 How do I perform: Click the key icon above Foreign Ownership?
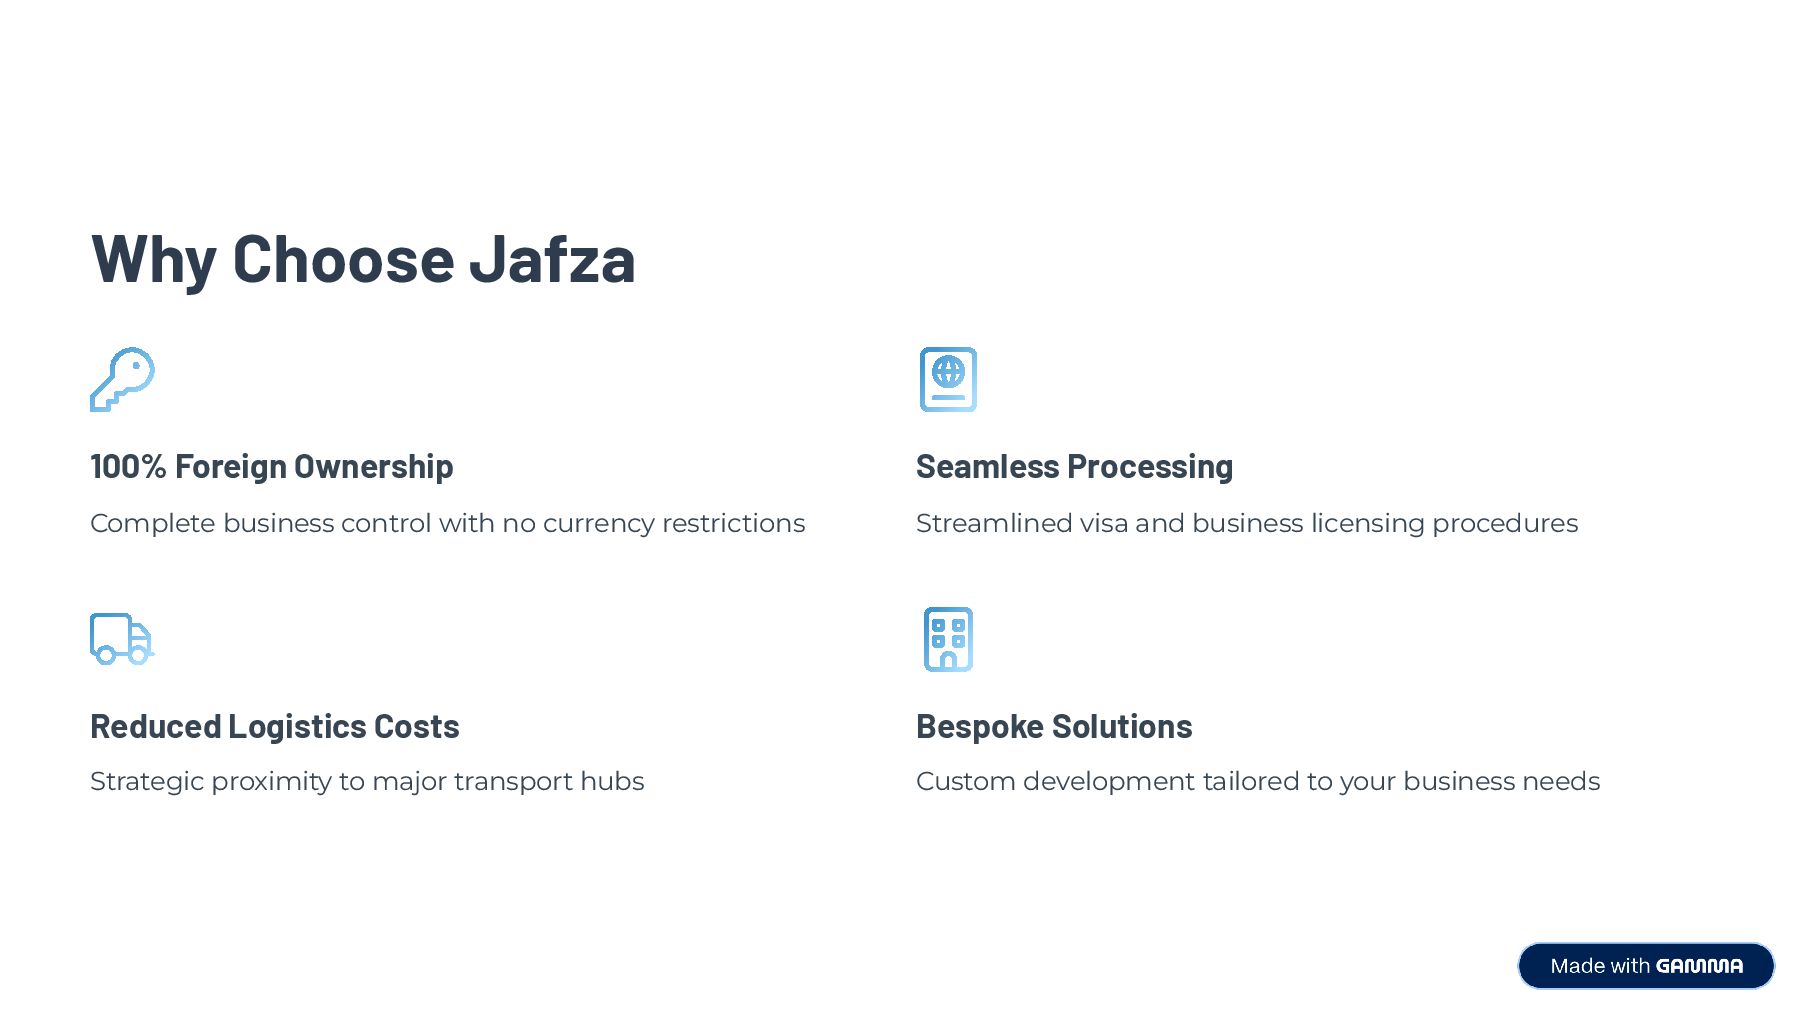(x=122, y=379)
